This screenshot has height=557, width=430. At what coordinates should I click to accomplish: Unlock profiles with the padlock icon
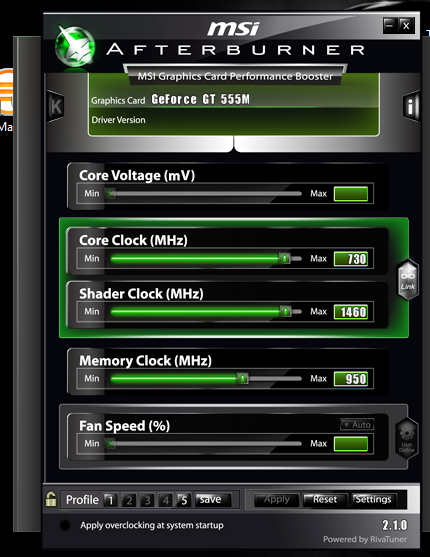point(51,499)
